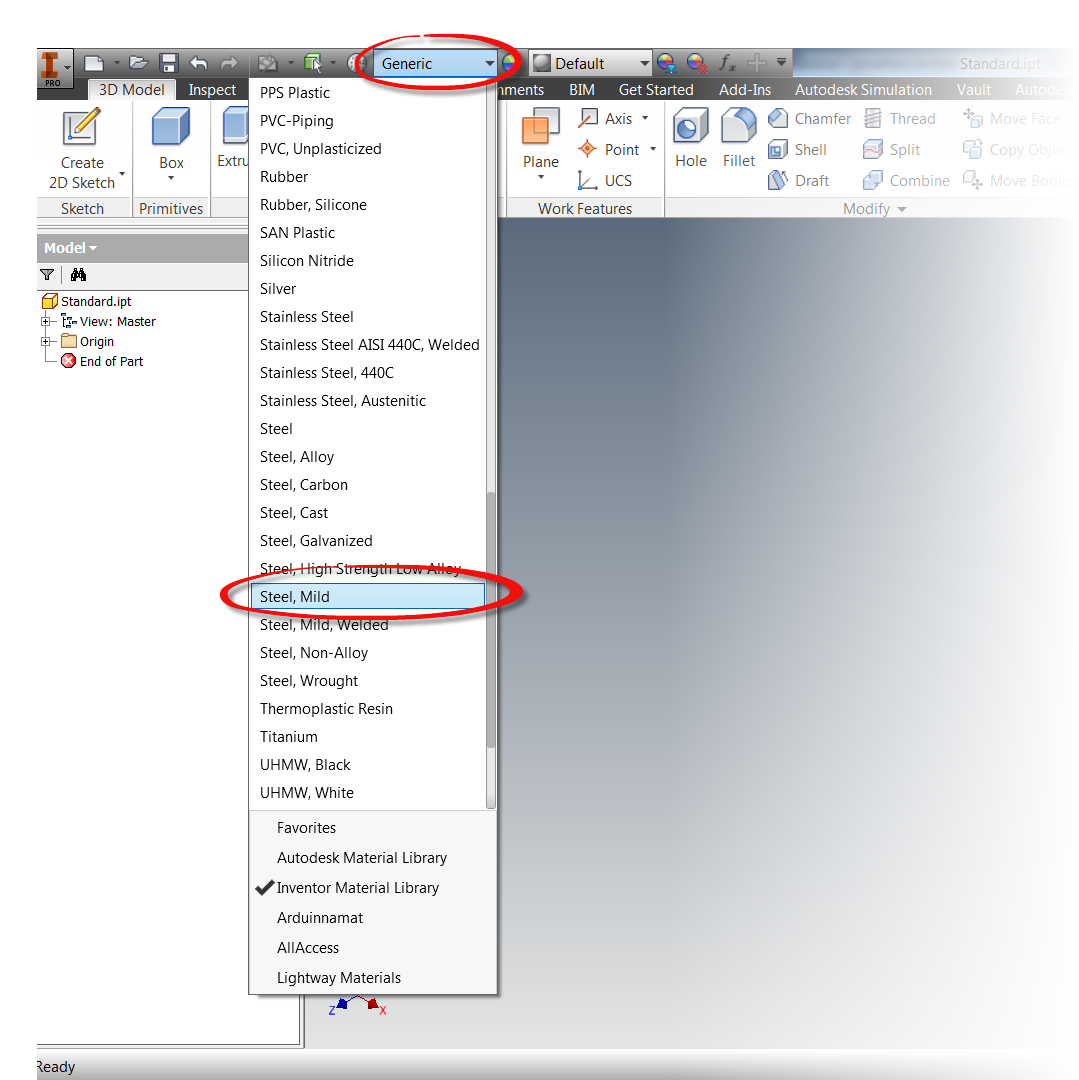Click the Open file icon
The image size is (1079, 1080).
pyautogui.click(x=138, y=63)
